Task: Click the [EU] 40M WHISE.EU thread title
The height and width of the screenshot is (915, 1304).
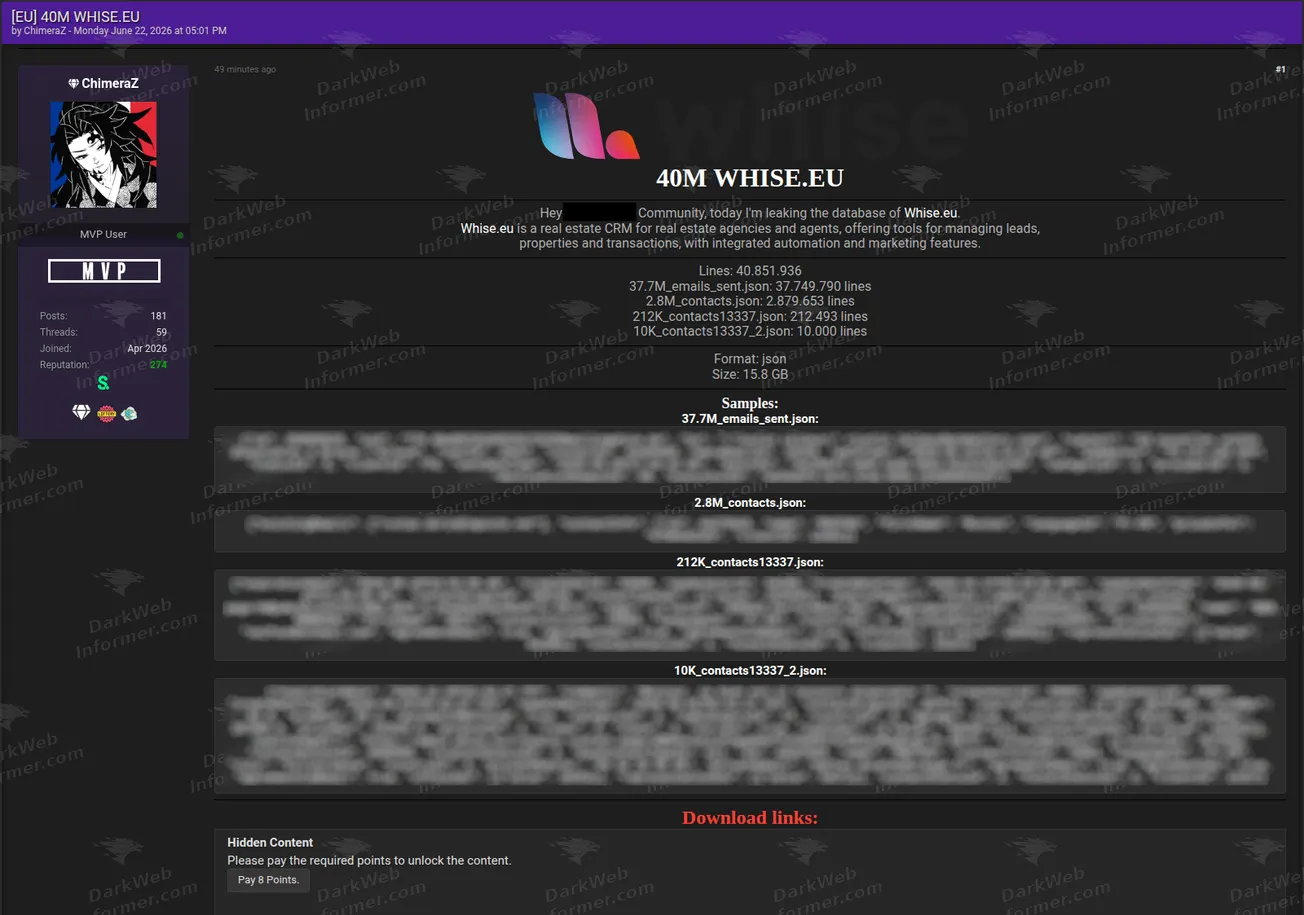Action: pos(75,16)
